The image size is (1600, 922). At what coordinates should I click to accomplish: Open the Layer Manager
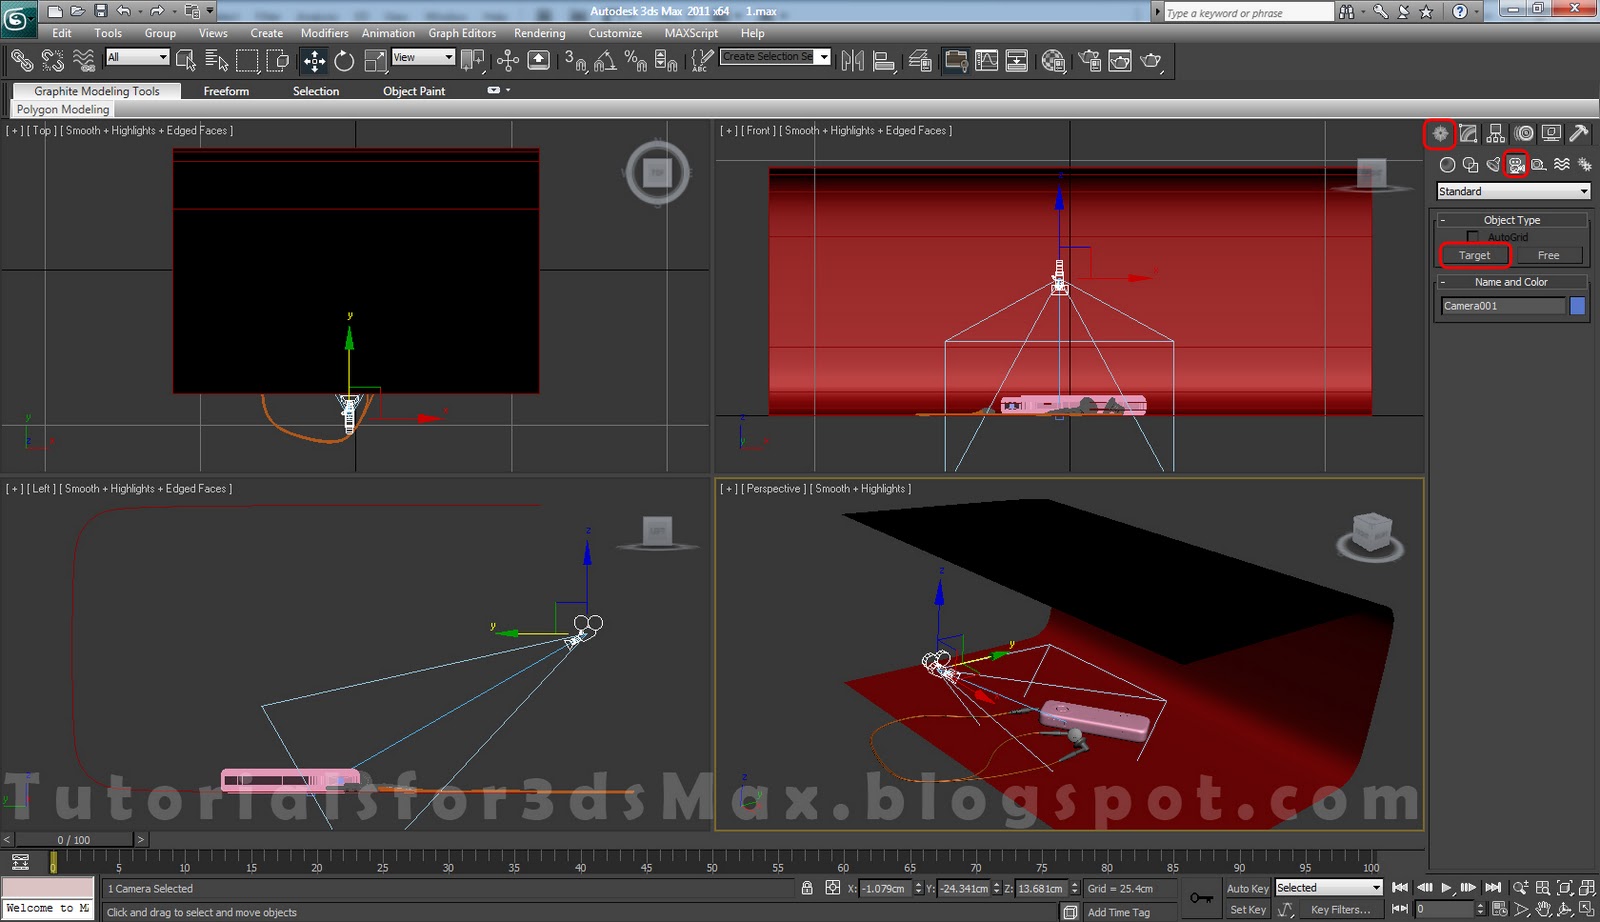[920, 61]
